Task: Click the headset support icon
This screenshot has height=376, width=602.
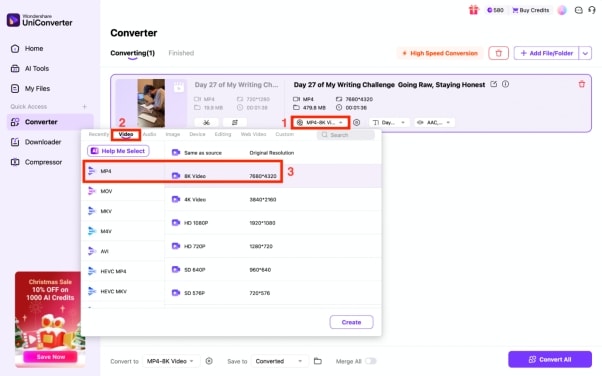Action: 592,10
